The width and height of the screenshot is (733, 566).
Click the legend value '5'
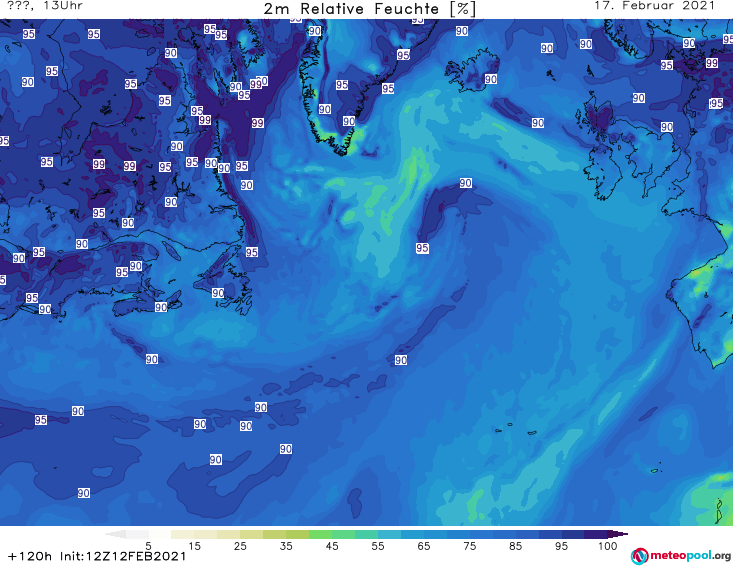tap(148, 546)
